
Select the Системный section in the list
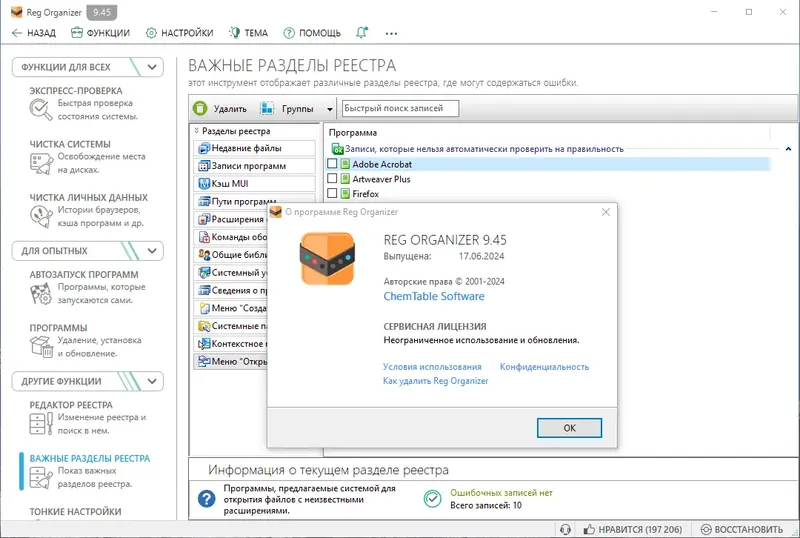pyautogui.click(x=231, y=273)
